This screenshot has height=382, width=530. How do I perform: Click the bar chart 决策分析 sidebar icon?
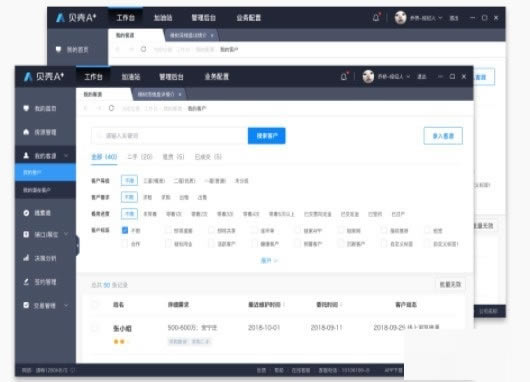pyautogui.click(x=26, y=258)
